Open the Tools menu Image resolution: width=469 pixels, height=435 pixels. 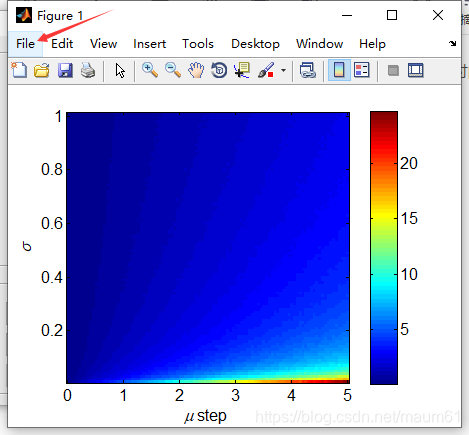coord(198,44)
